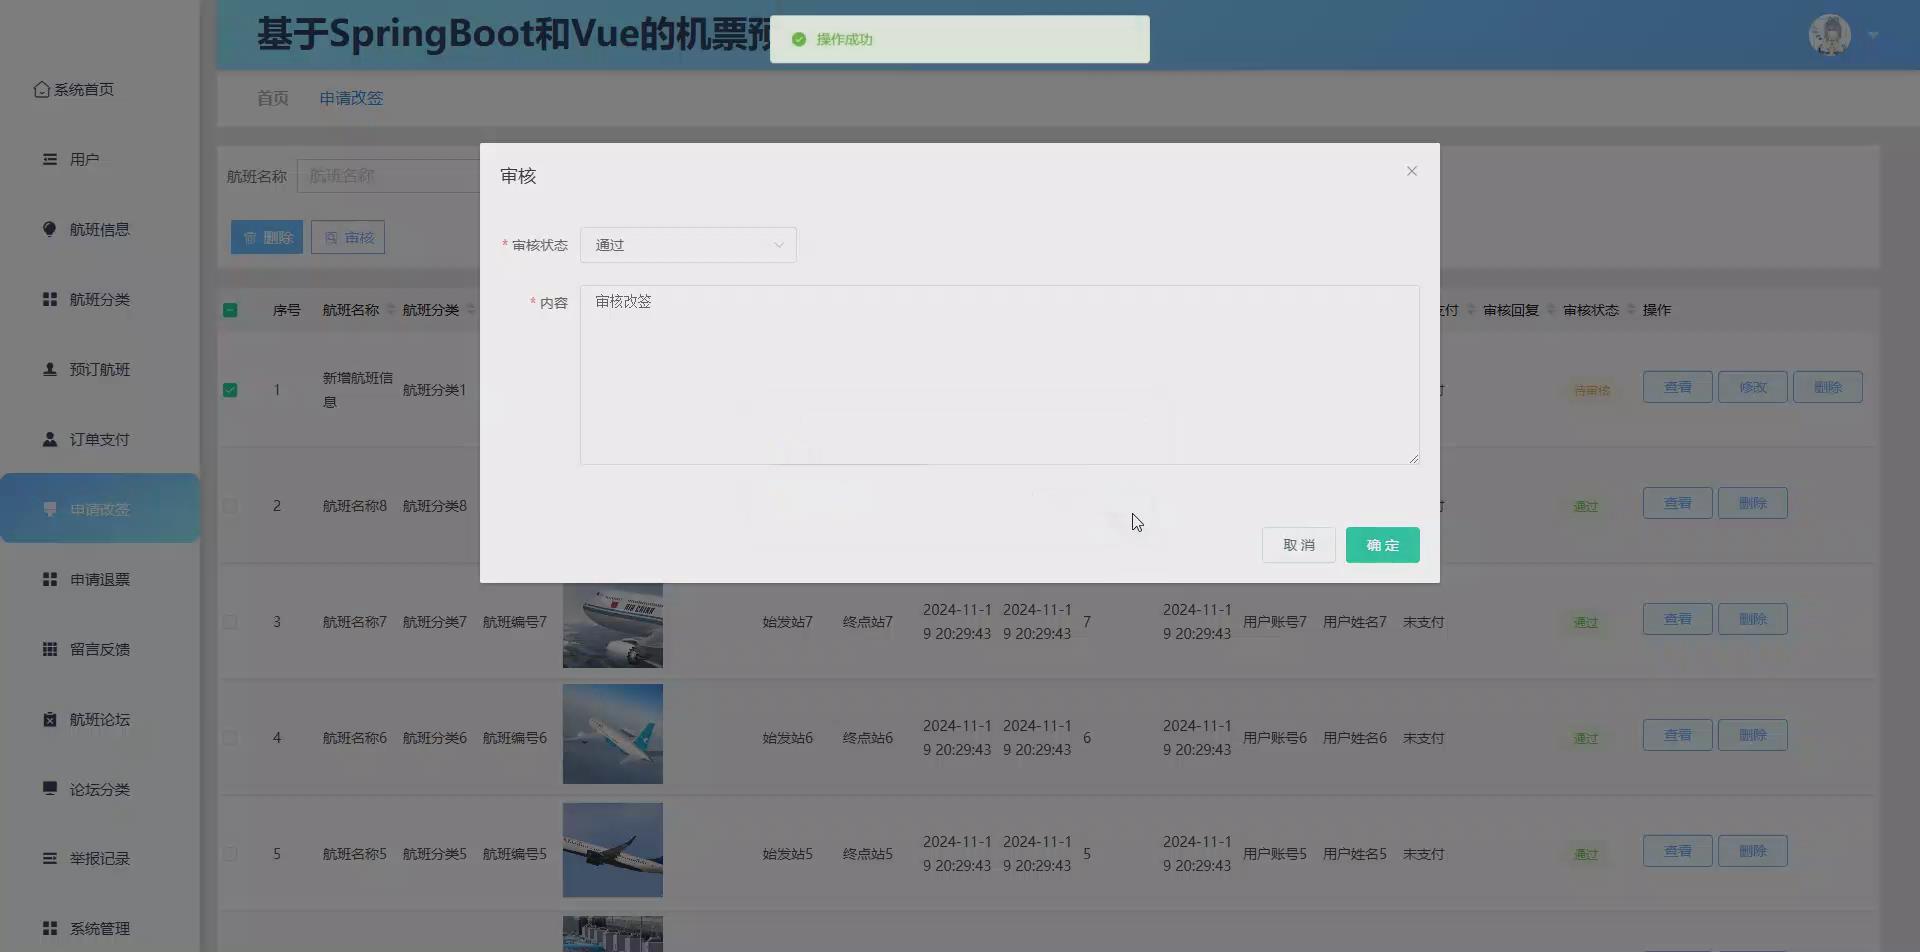Screen dimensions: 1920x952
Task: Sort table by 航班名称 column arrows
Action: [391, 310]
